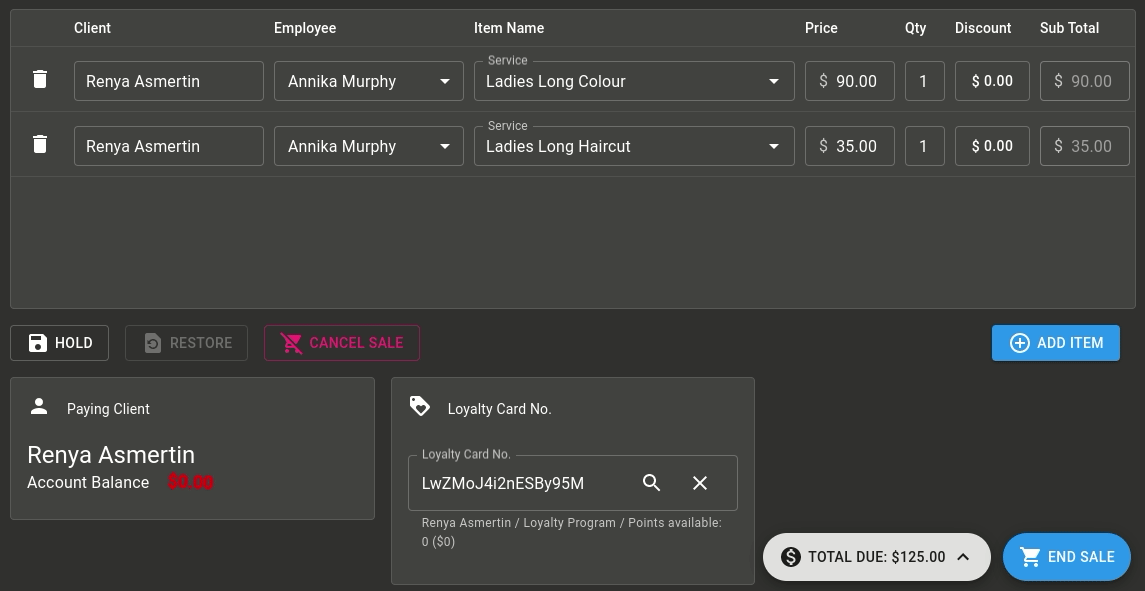1145x591 pixels.
Task: Cancel the sale
Action: tap(342, 343)
